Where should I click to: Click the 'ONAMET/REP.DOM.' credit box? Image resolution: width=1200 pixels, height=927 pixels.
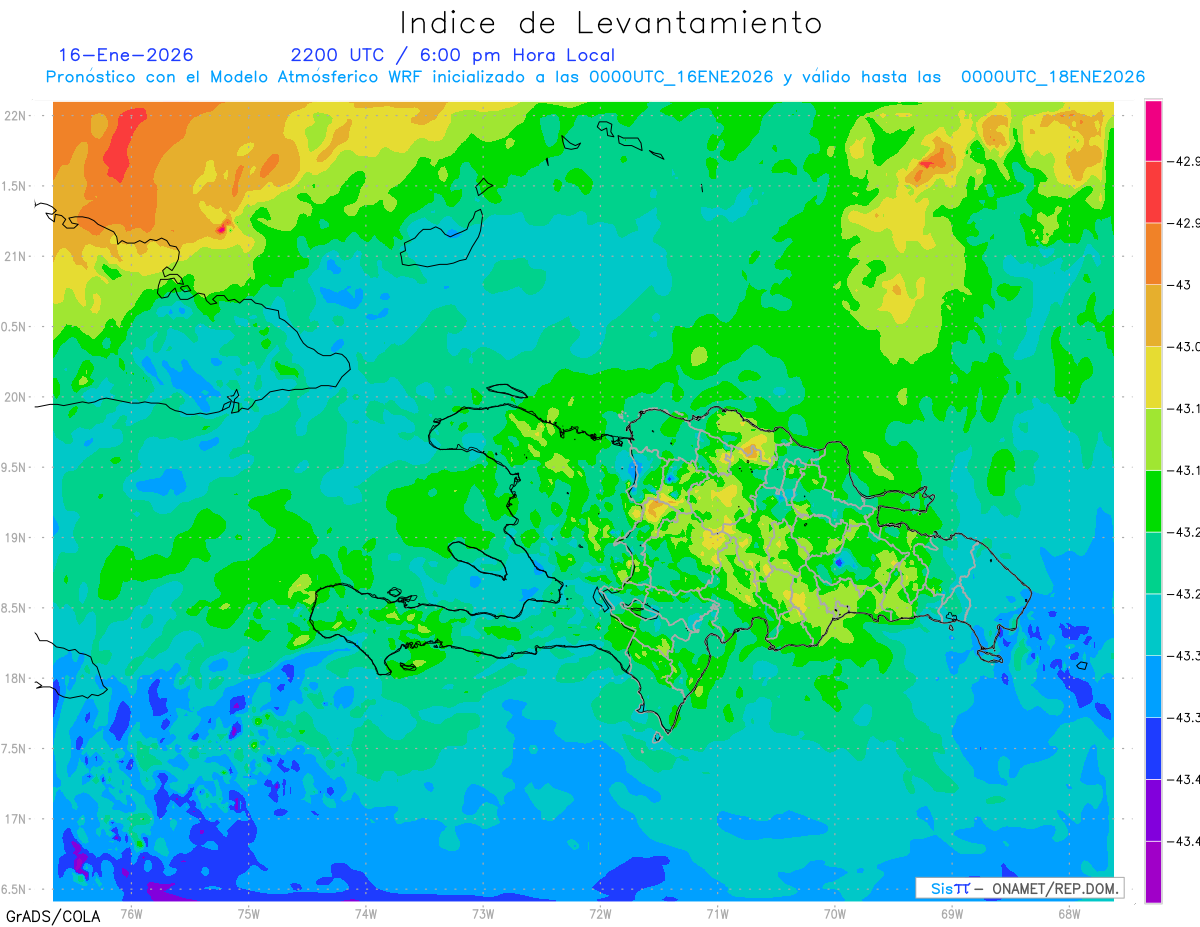coord(1020,888)
